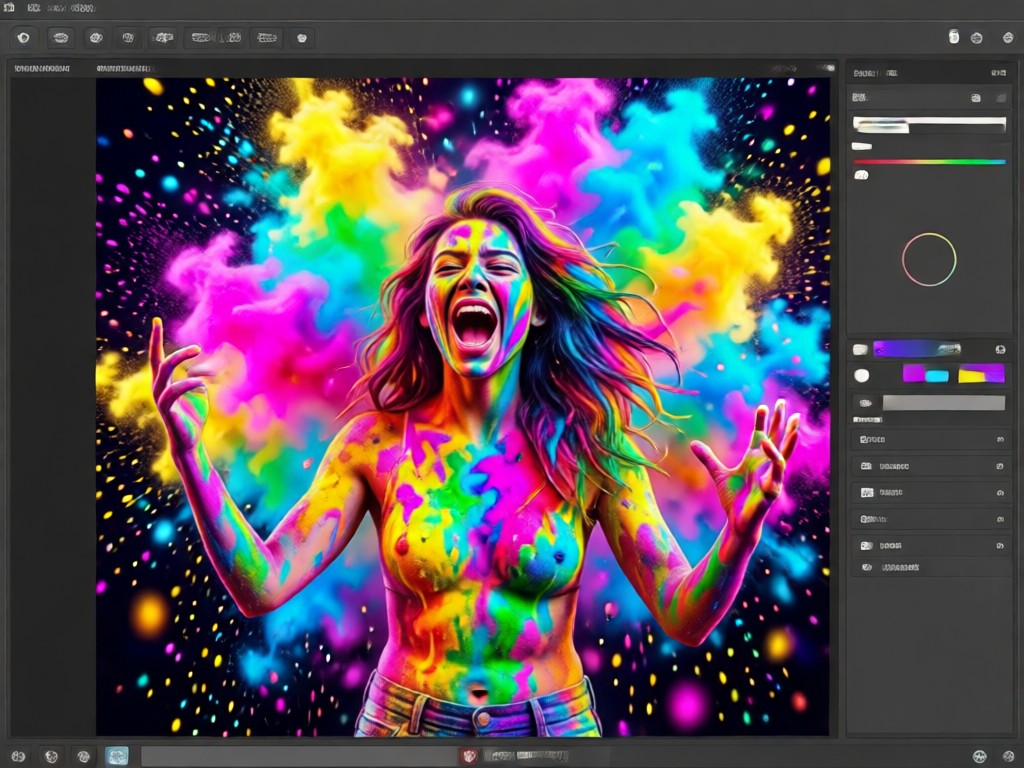Image resolution: width=1024 pixels, height=768 pixels.
Task: Switch to the second document tab above canvas
Action: pyautogui.click(x=124, y=68)
